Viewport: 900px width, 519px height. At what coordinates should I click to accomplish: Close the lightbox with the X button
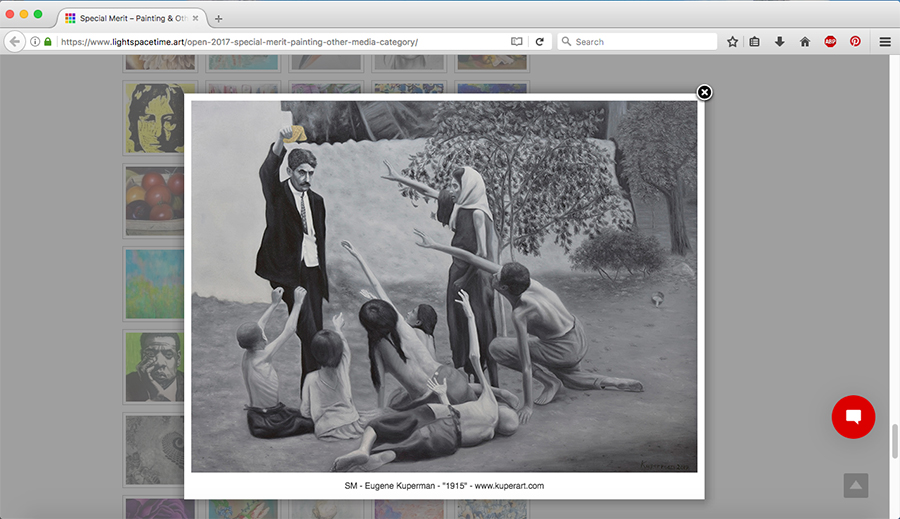pos(704,92)
